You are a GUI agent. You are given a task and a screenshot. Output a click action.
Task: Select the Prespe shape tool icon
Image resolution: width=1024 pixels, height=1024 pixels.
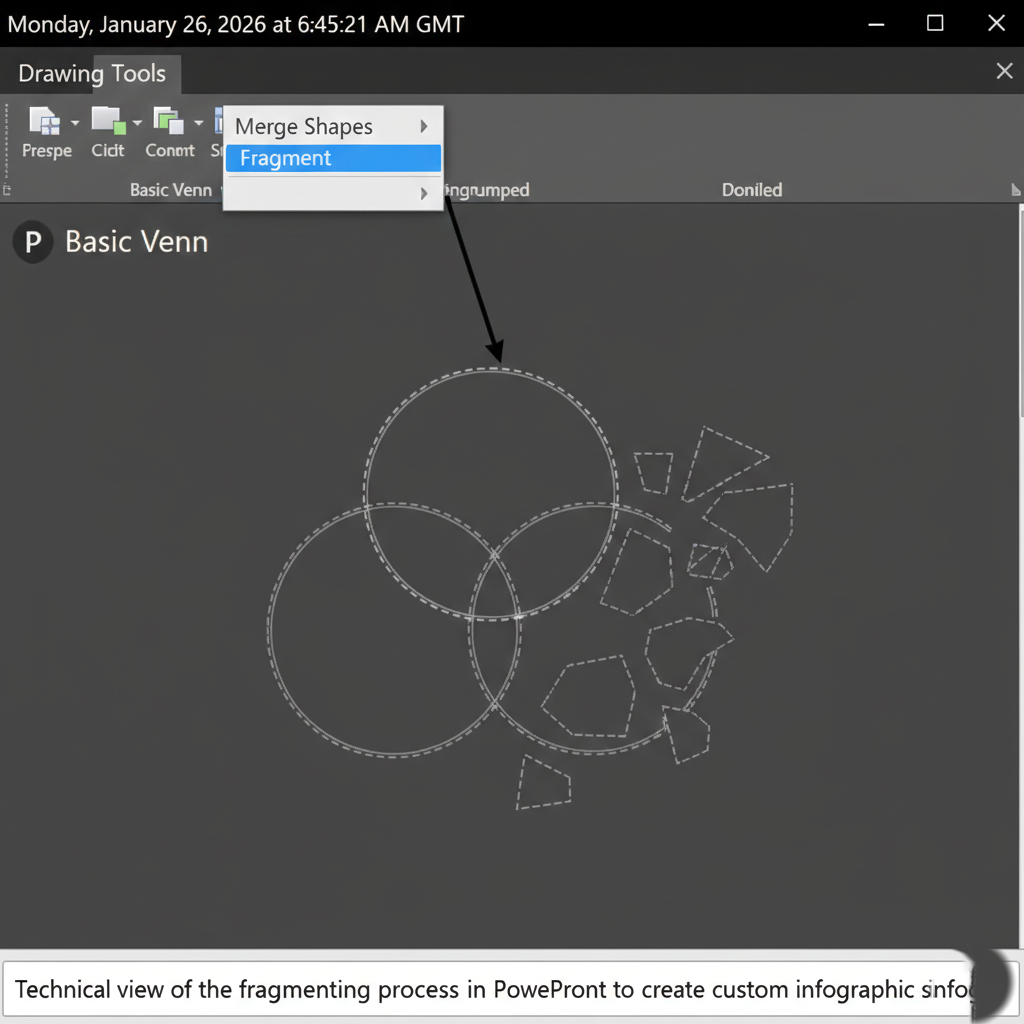[44, 122]
